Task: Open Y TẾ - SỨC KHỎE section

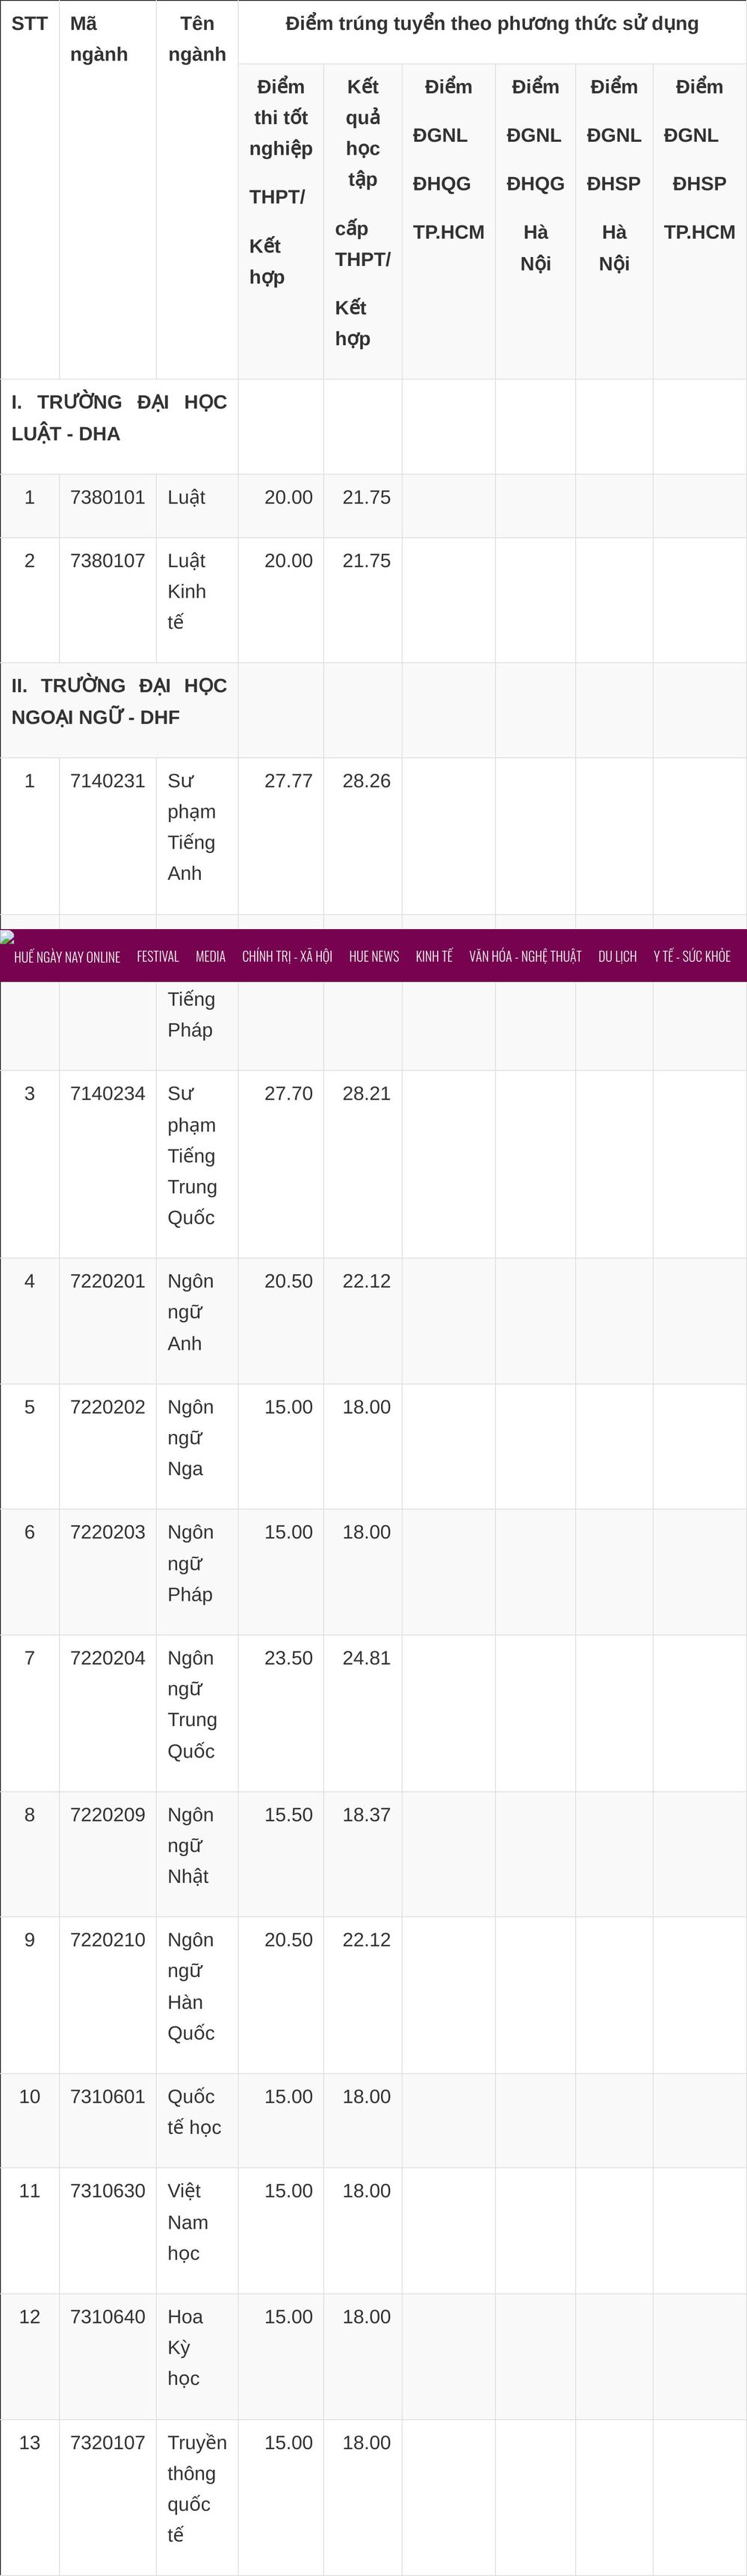Action: point(692,957)
